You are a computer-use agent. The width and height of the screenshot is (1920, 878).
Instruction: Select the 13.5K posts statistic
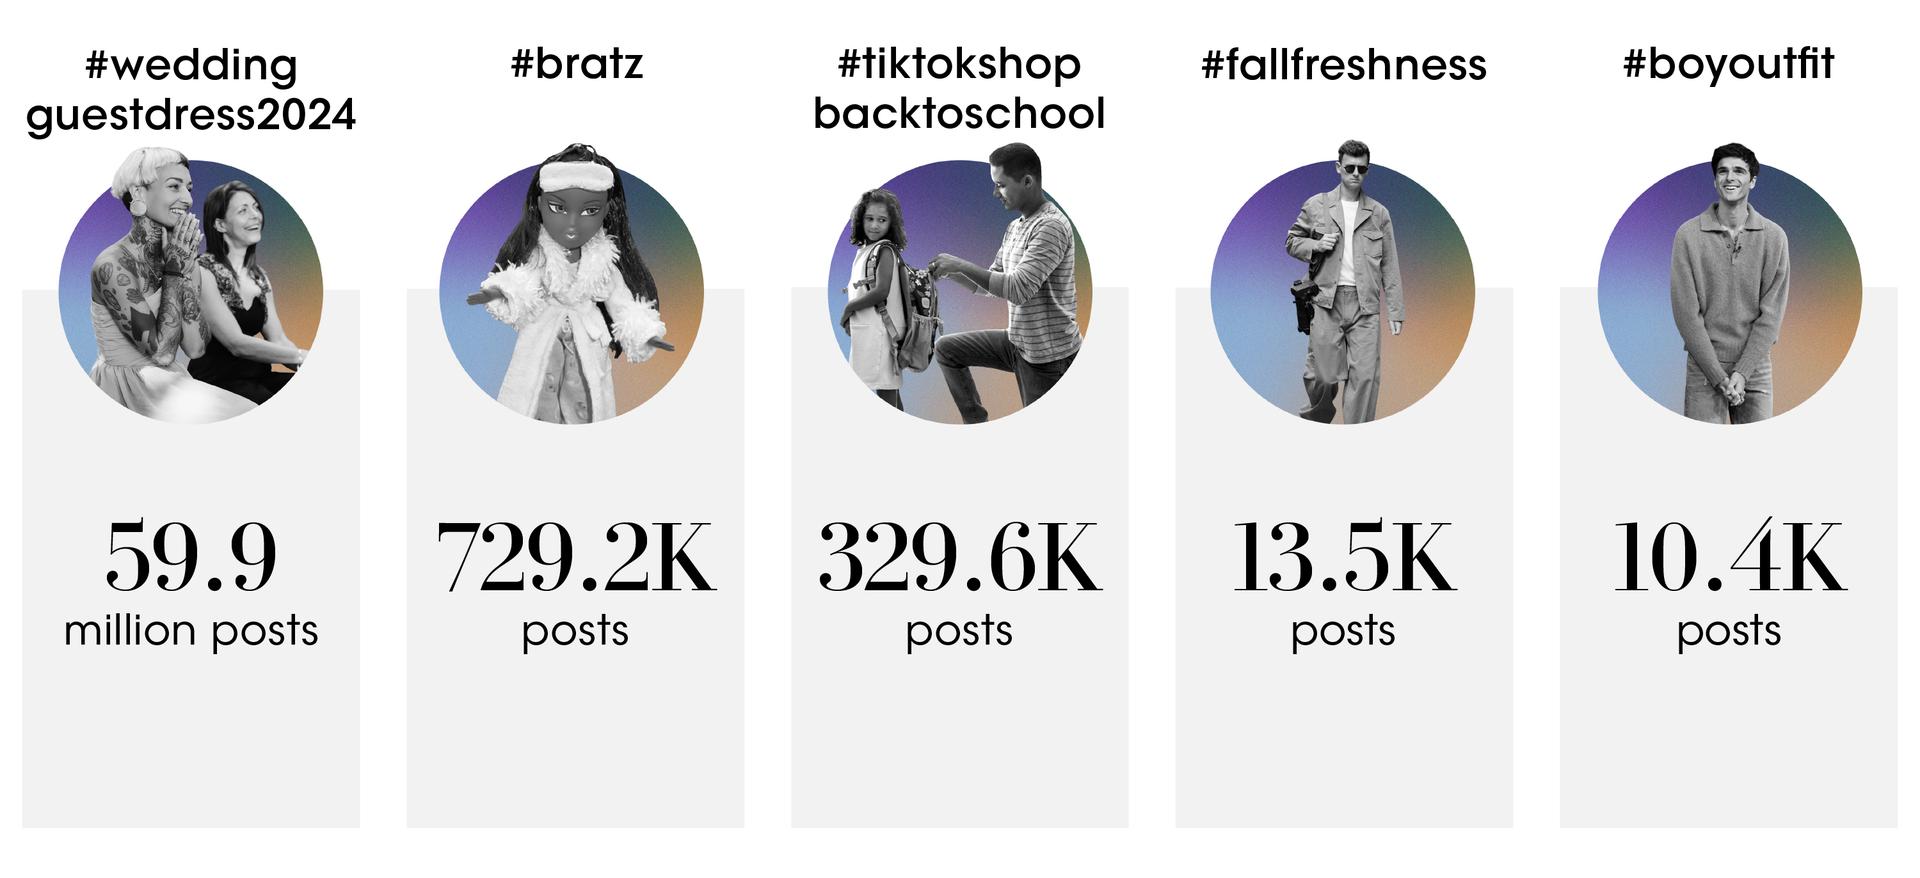pos(1343,556)
